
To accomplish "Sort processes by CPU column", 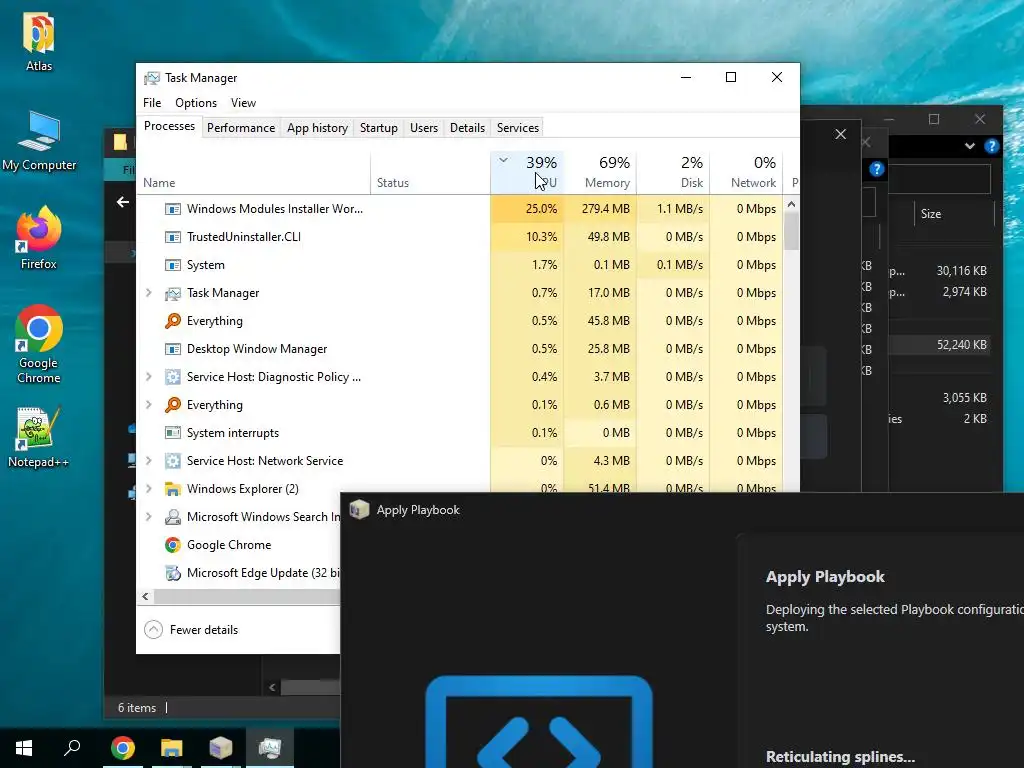I will pyautogui.click(x=527, y=172).
